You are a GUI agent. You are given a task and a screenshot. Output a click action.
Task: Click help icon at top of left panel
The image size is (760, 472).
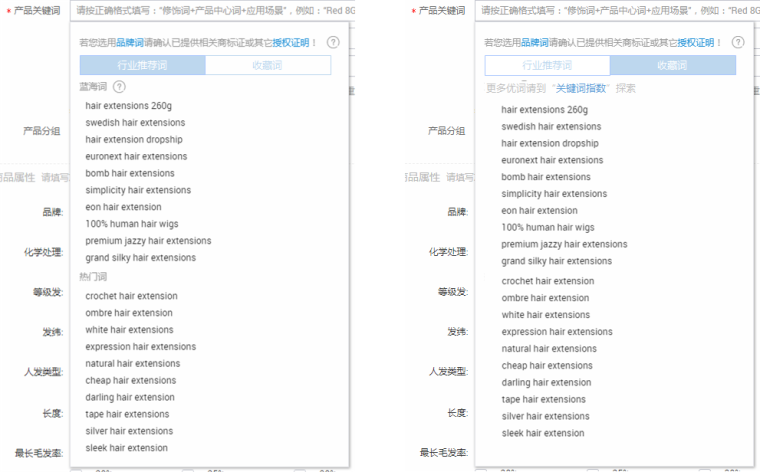(x=333, y=43)
